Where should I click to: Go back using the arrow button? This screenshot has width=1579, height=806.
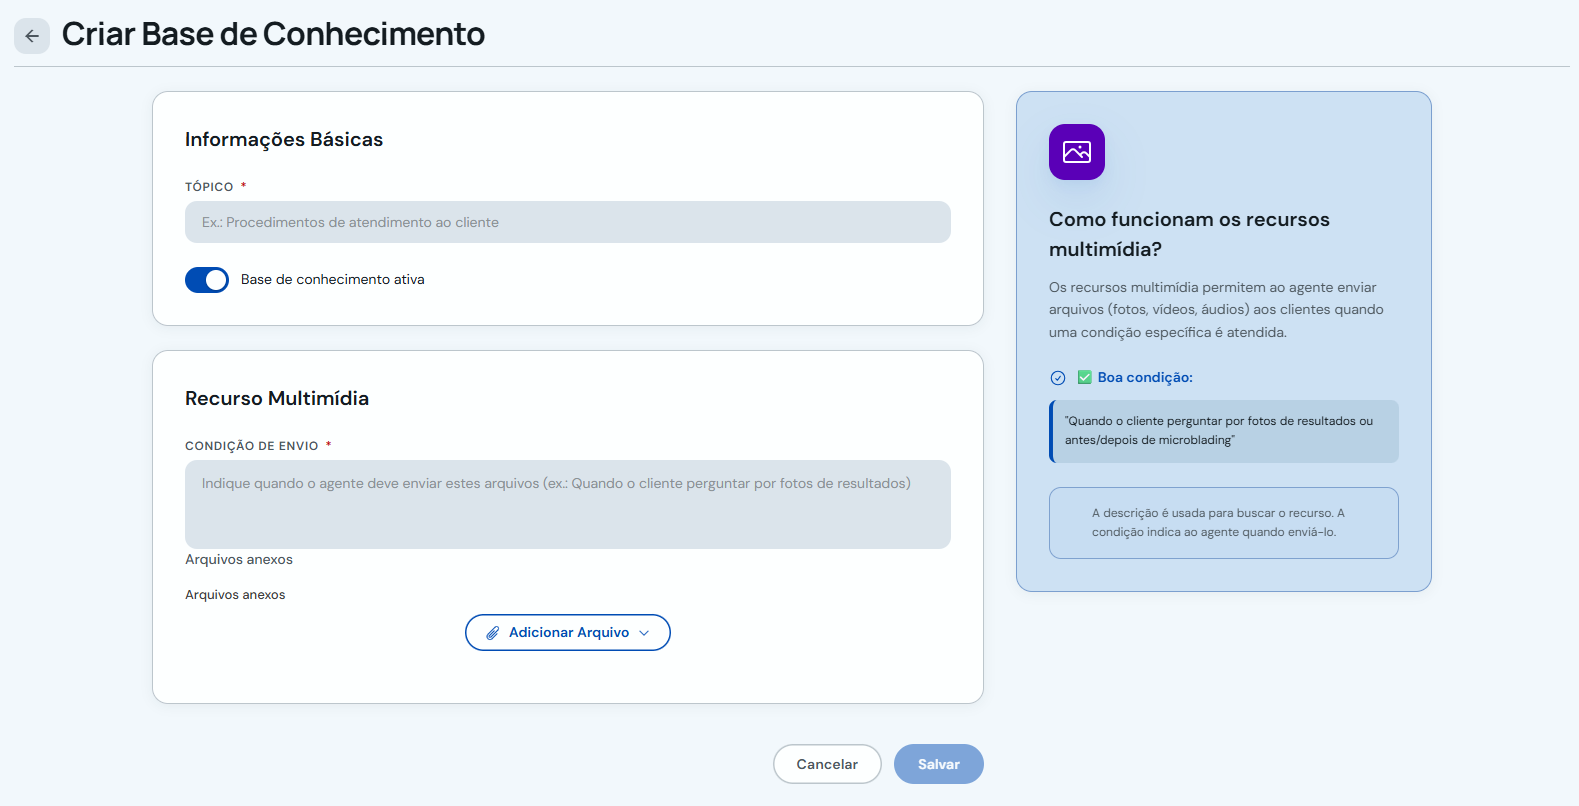point(32,36)
